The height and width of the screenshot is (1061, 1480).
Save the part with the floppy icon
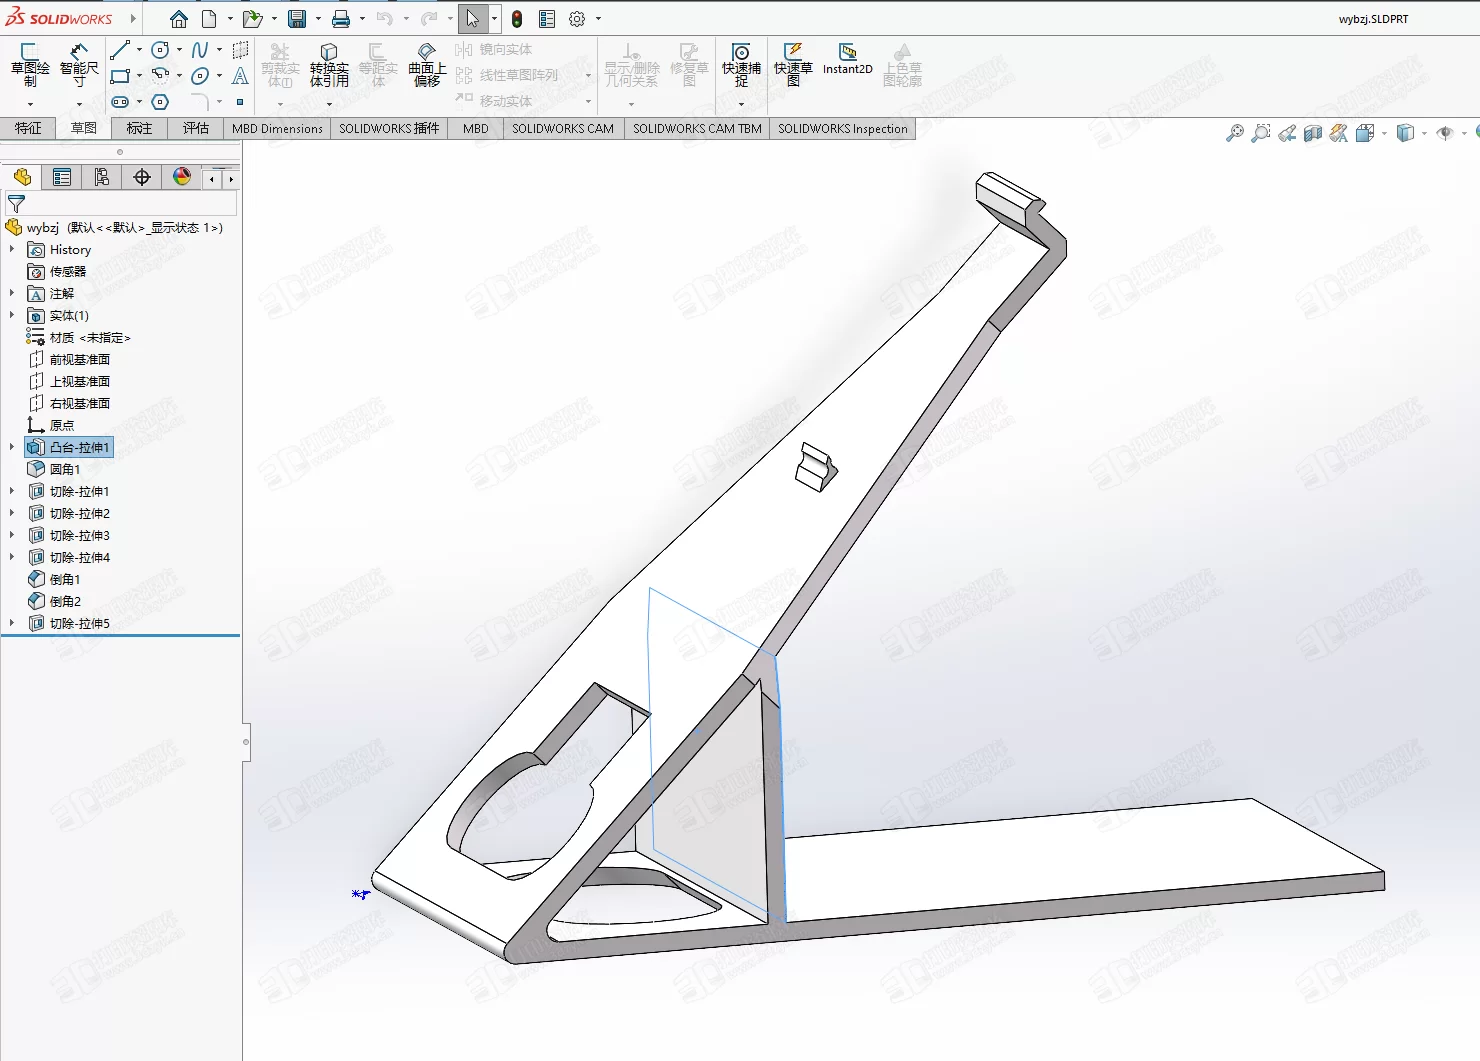click(297, 18)
